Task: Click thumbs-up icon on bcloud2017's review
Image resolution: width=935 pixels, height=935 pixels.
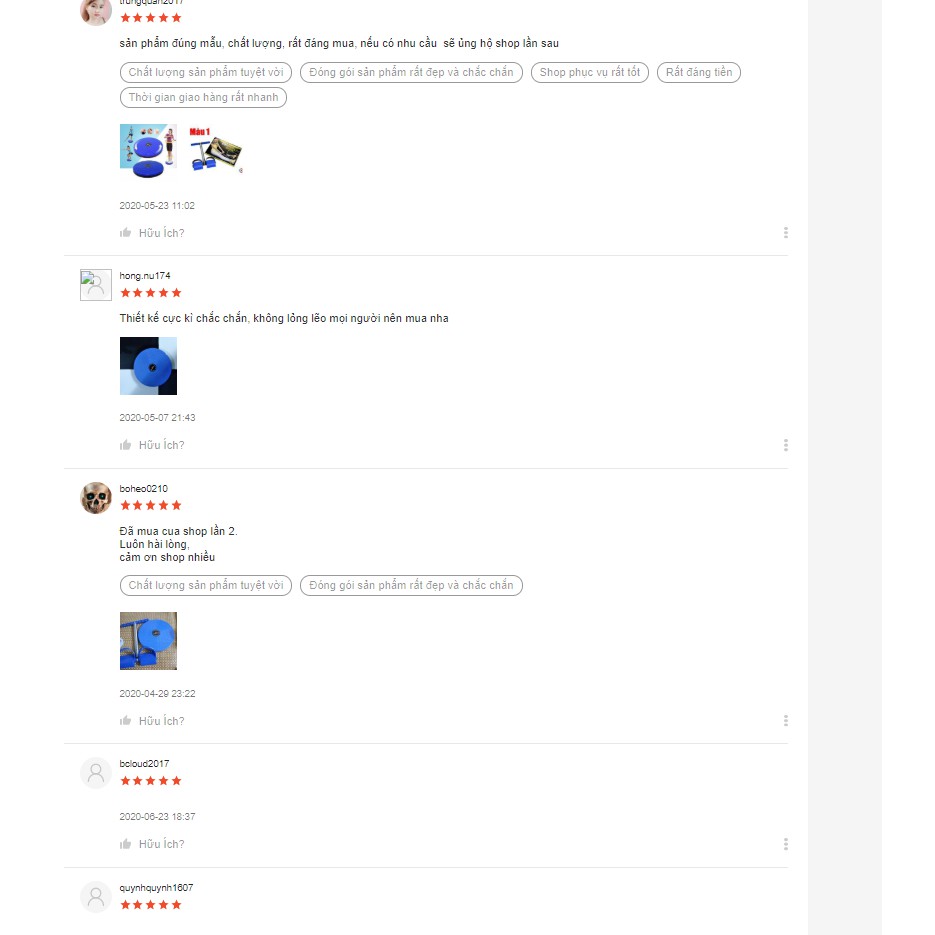Action: tap(125, 844)
